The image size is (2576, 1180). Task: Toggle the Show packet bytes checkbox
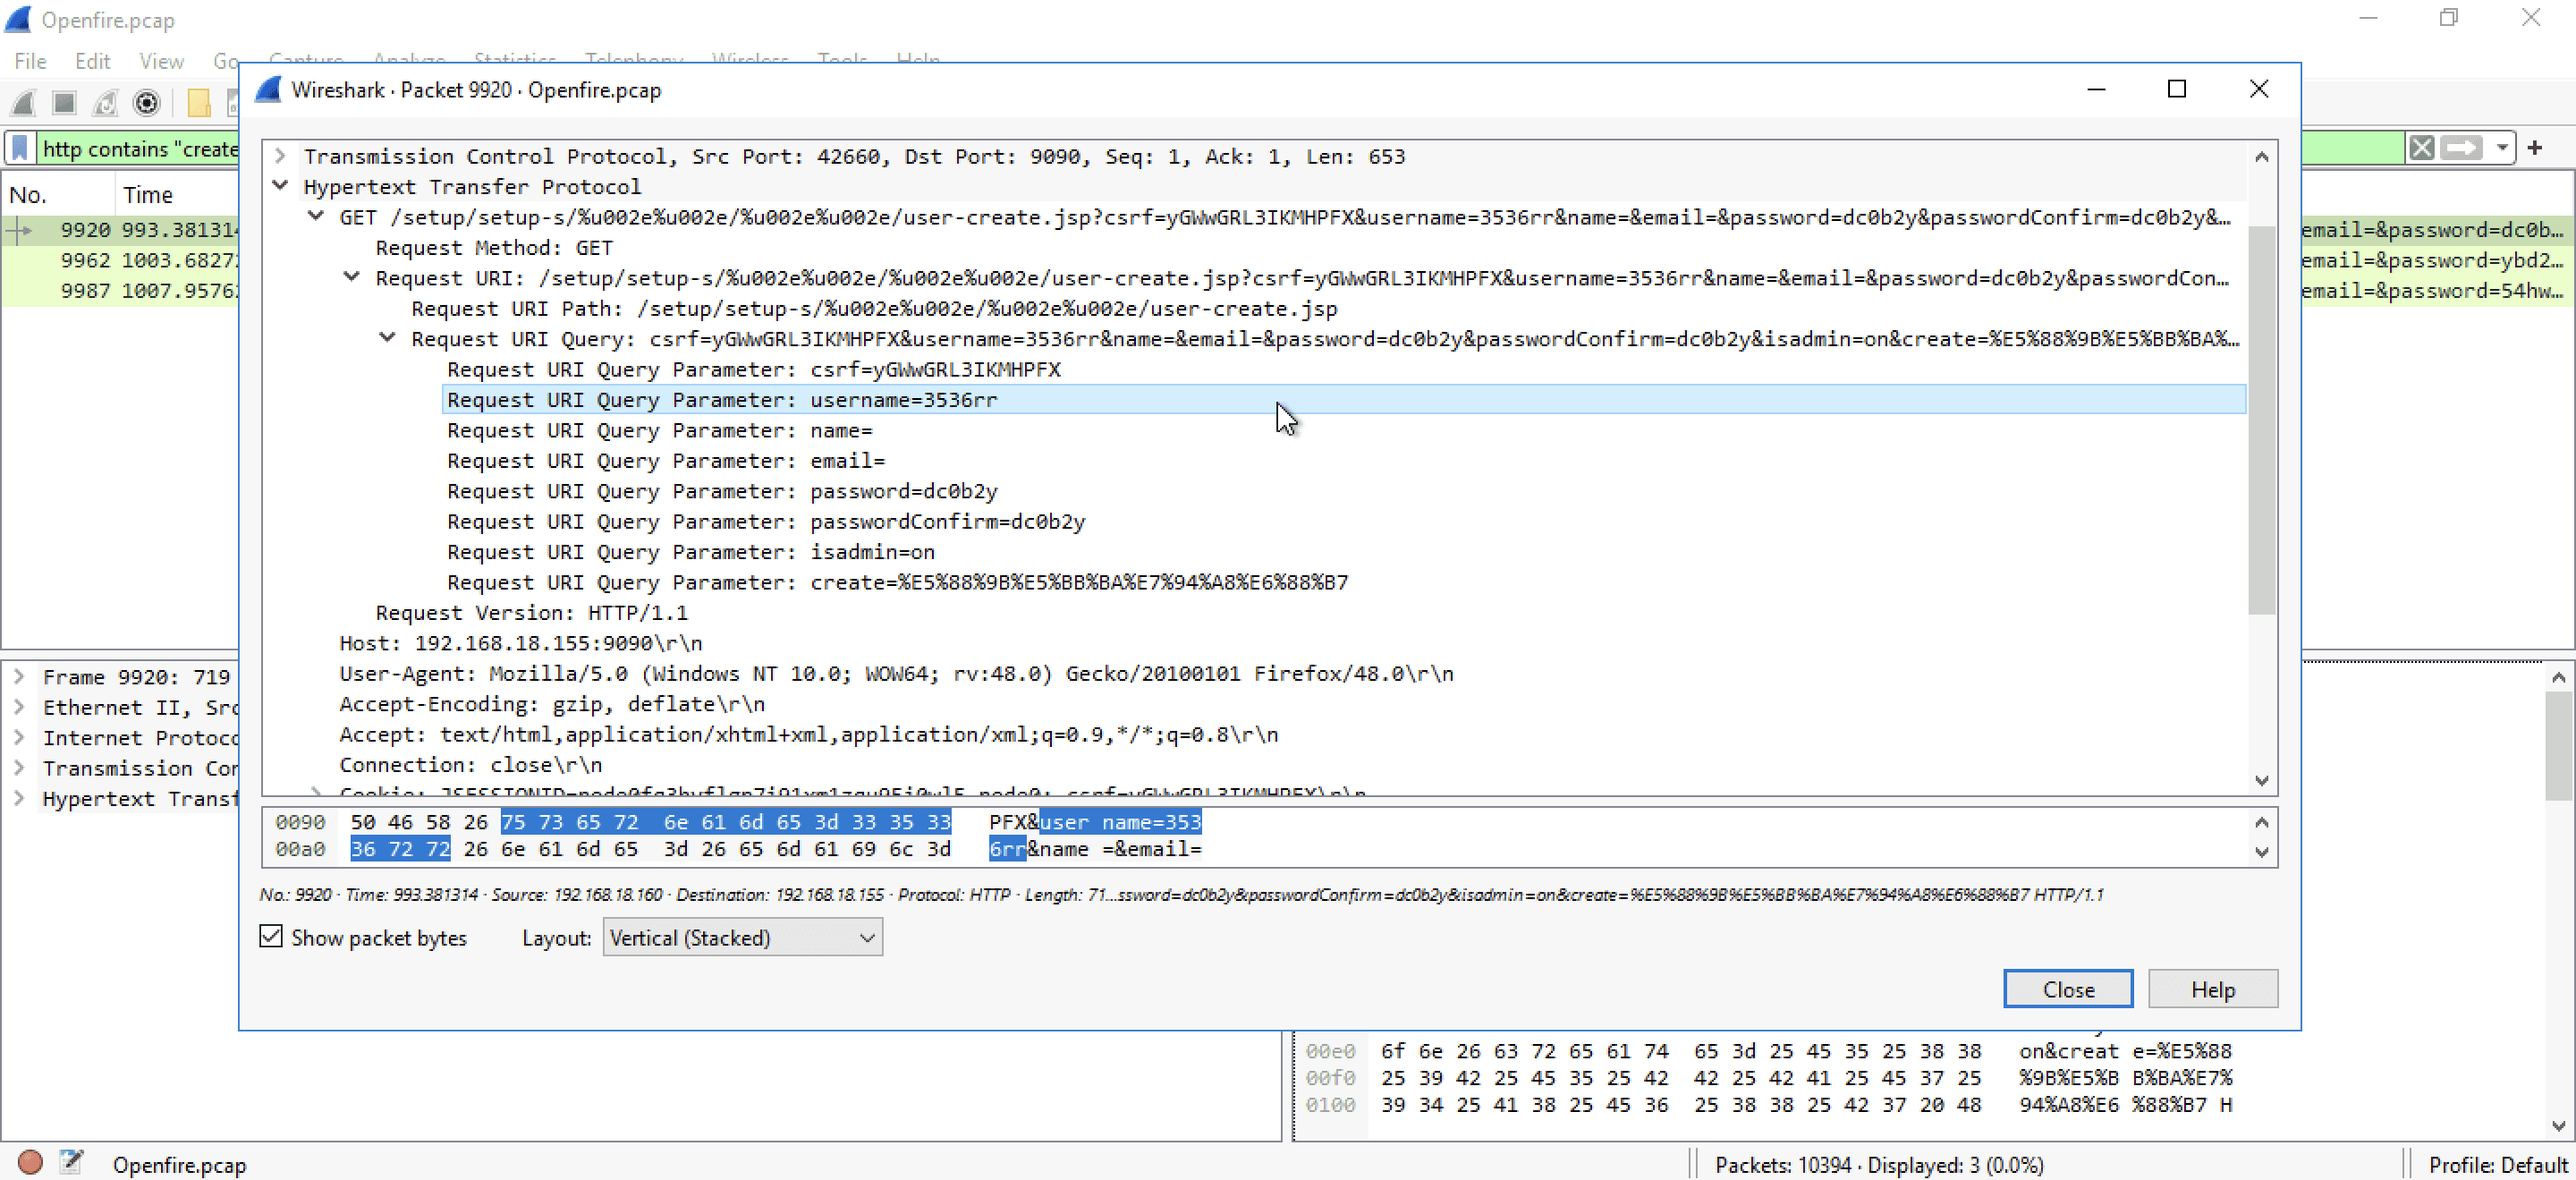click(271, 936)
